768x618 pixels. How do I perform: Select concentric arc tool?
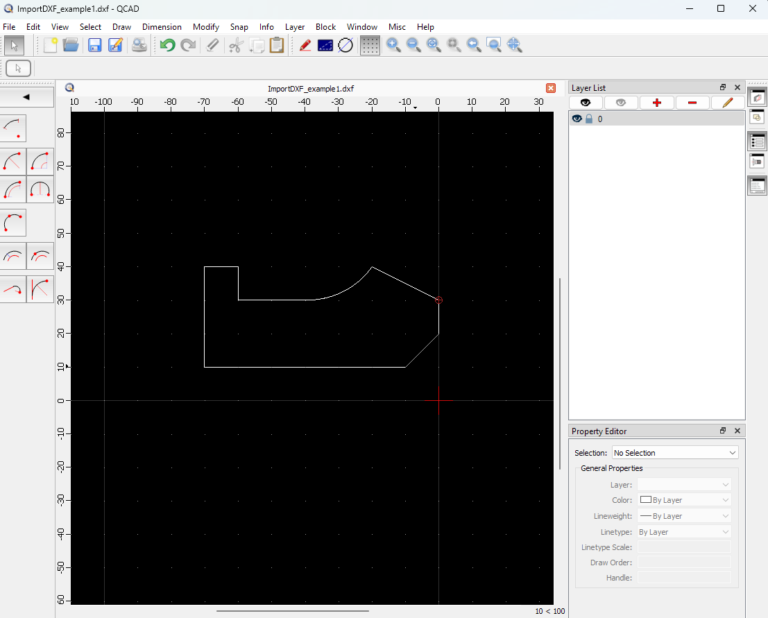click(13, 256)
